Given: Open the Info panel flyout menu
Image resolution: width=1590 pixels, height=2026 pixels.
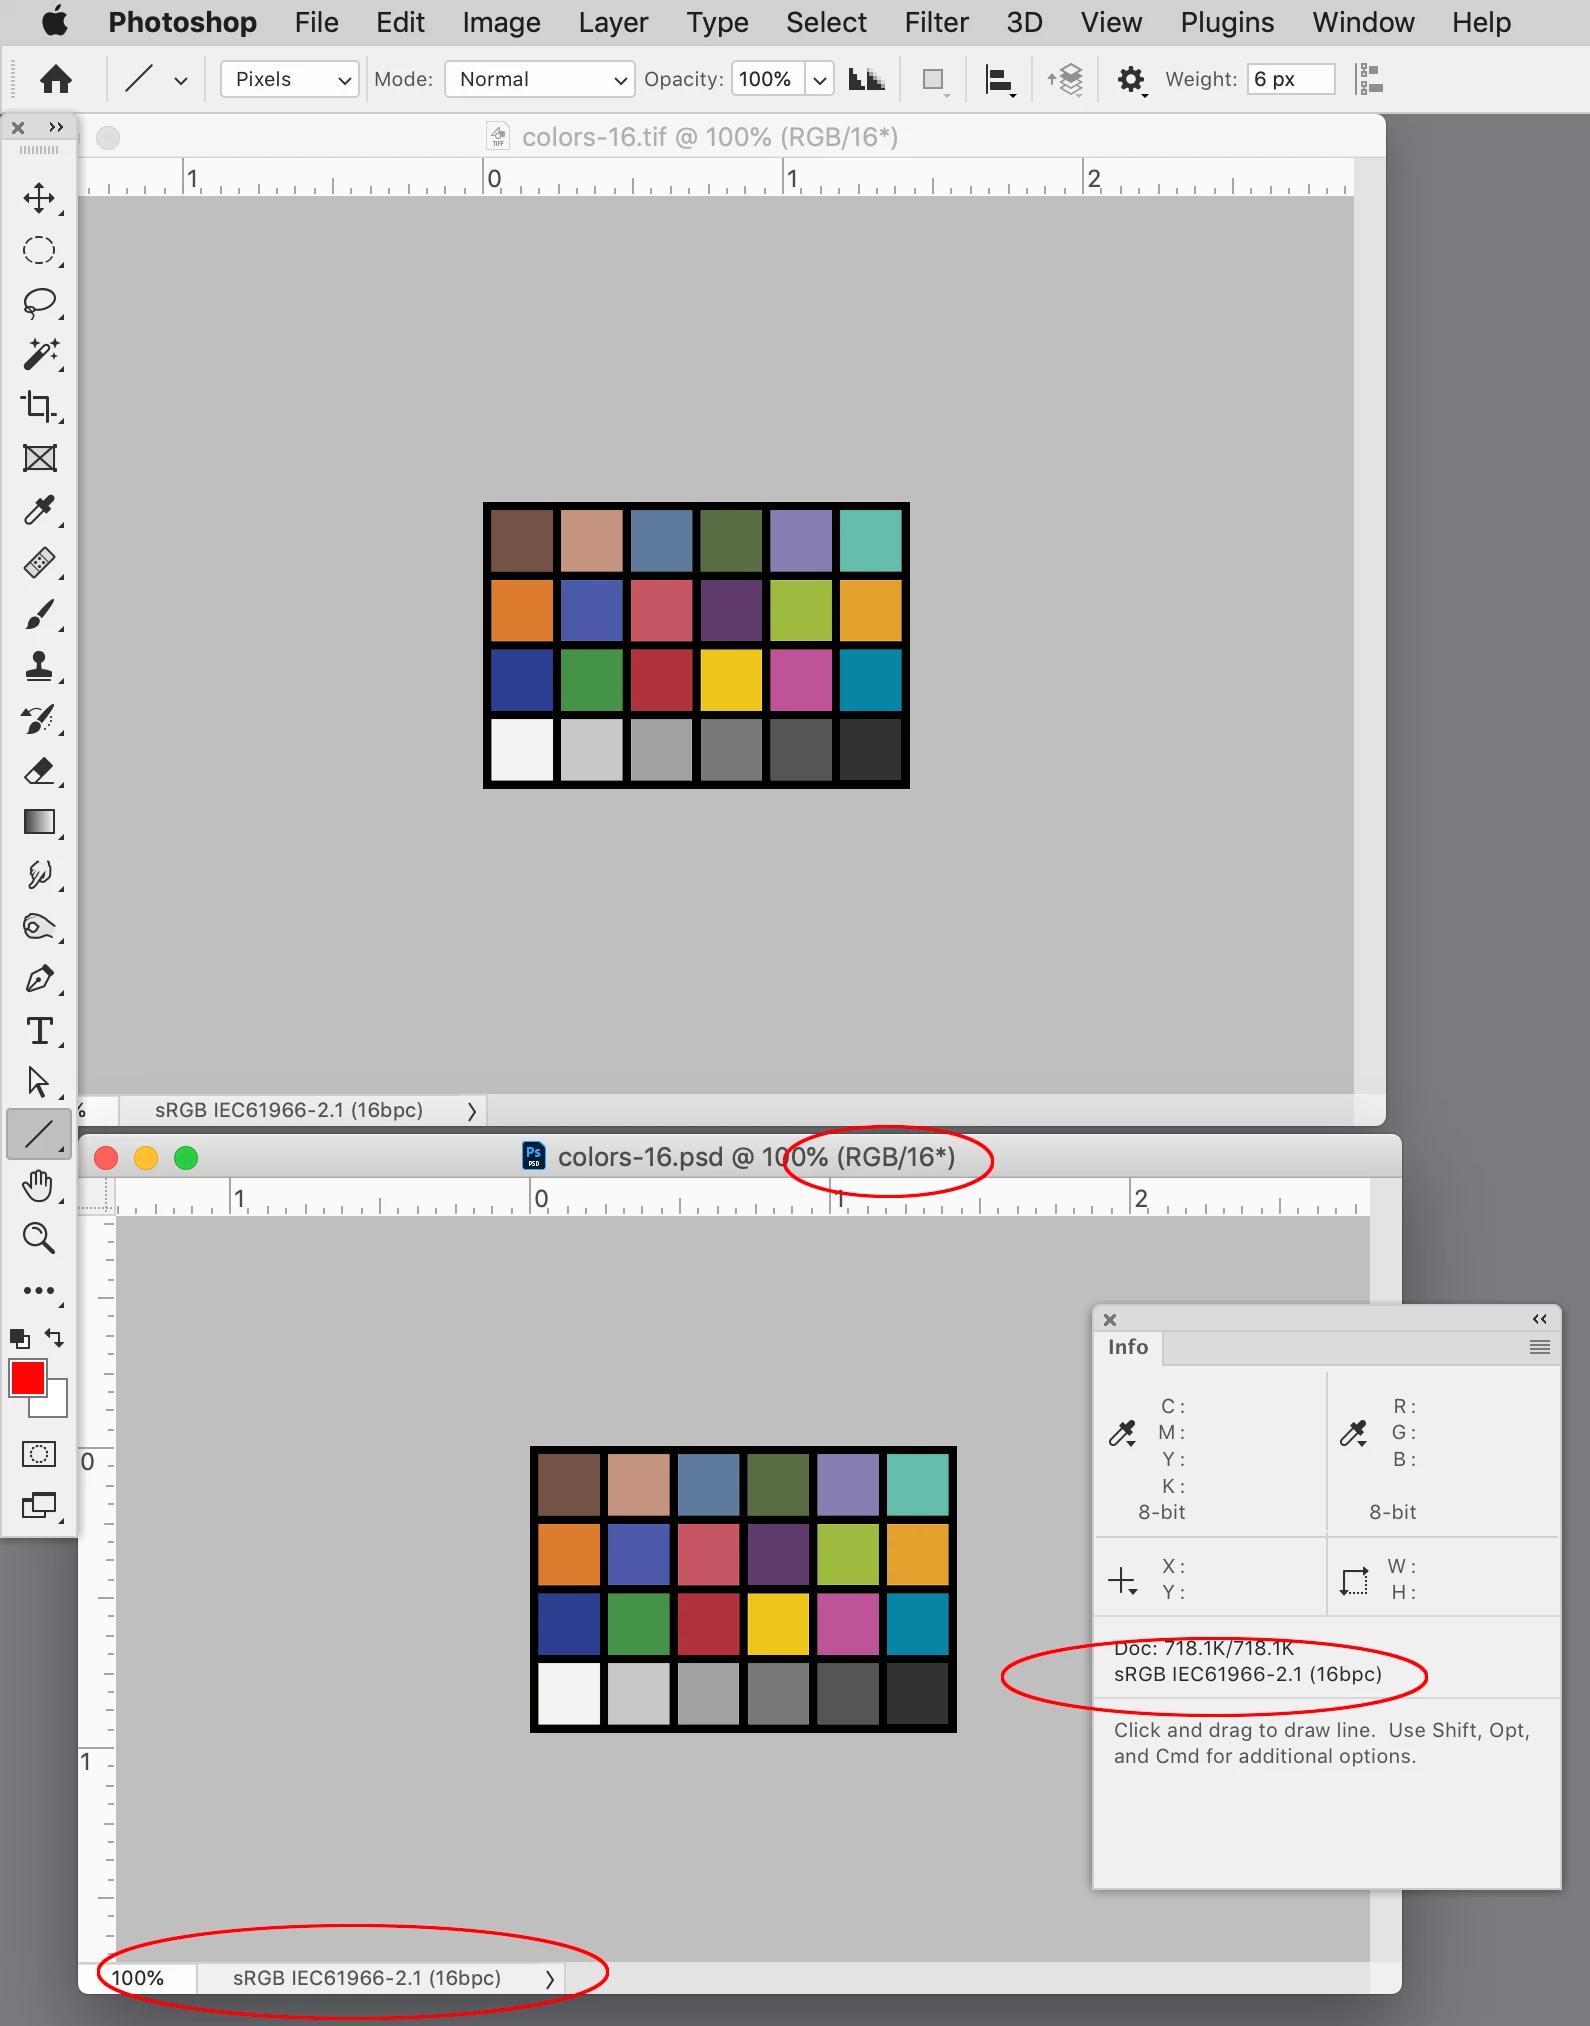Looking at the screenshot, I should [x=1540, y=1348].
